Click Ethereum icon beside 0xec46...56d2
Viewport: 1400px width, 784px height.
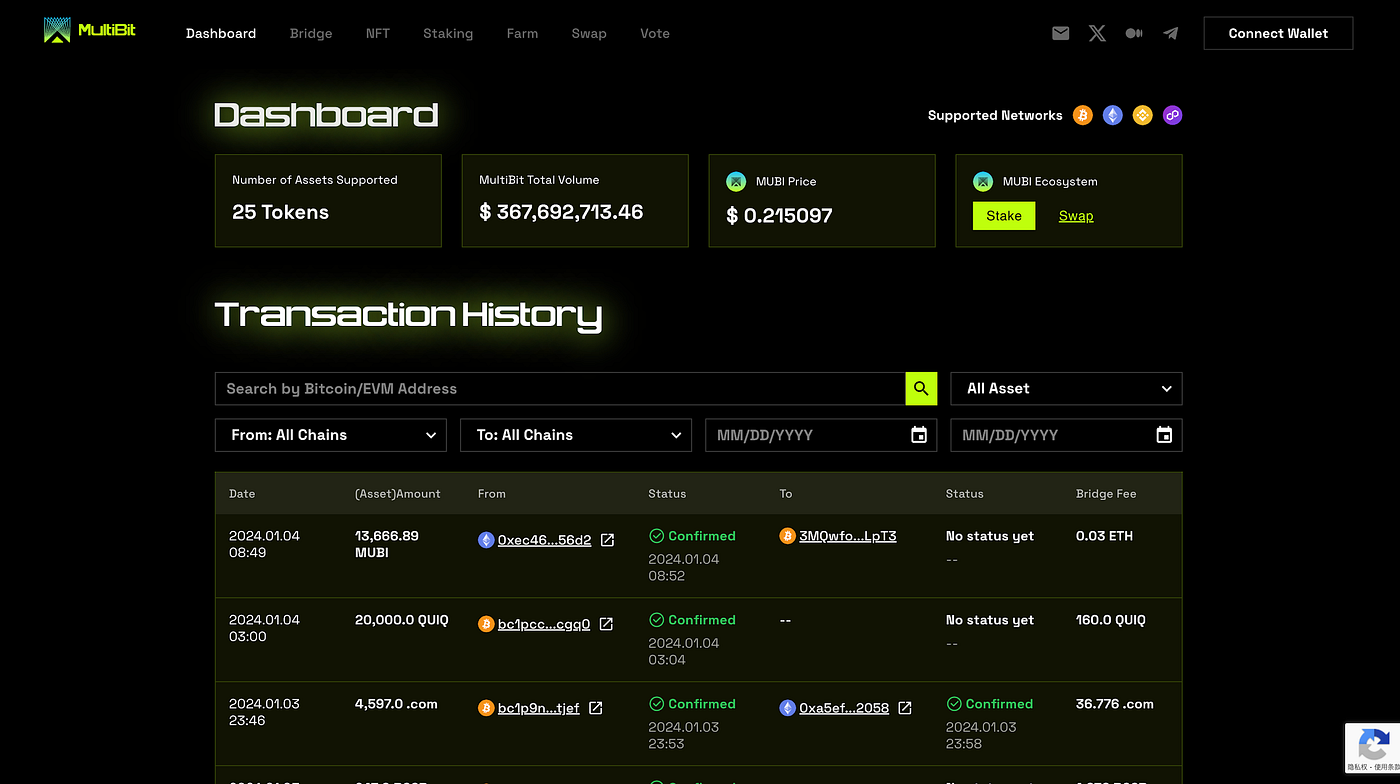coord(486,540)
